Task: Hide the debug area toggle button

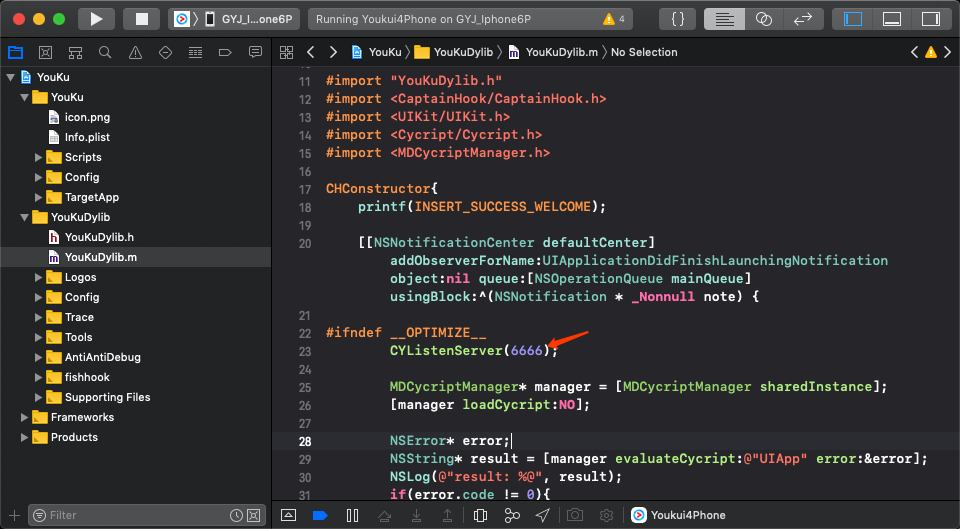Action: tap(288, 516)
